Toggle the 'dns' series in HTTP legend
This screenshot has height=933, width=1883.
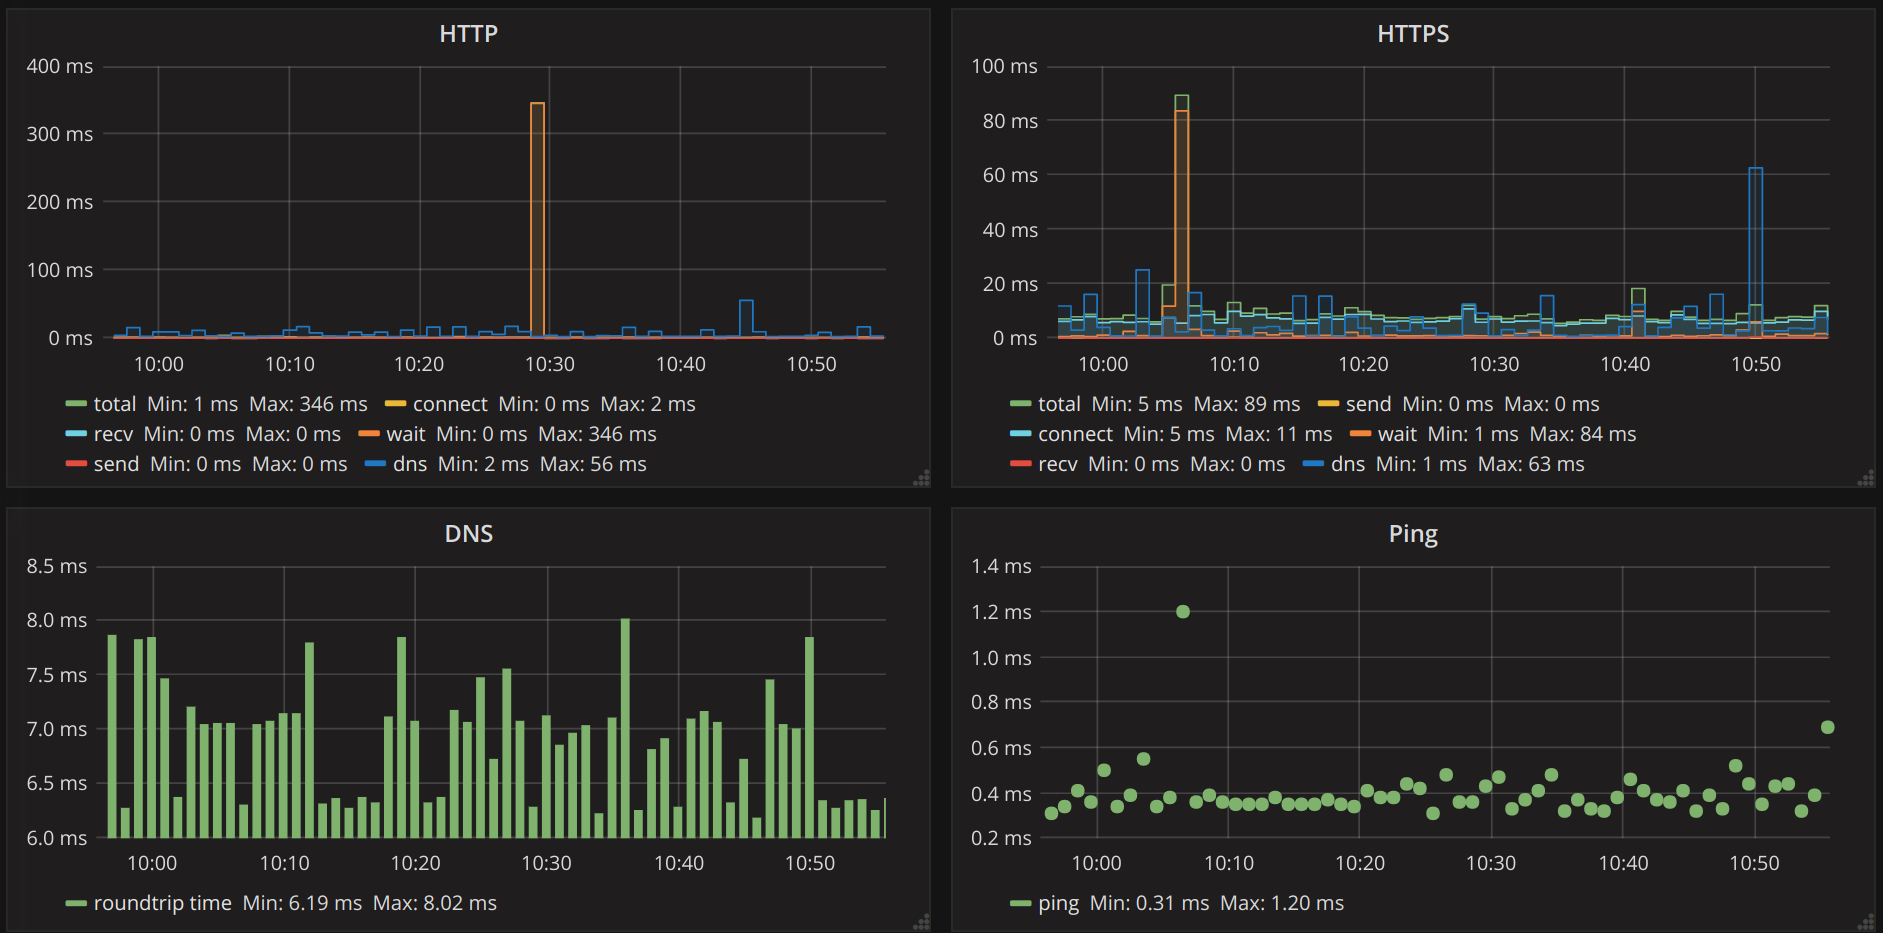pyautogui.click(x=410, y=464)
